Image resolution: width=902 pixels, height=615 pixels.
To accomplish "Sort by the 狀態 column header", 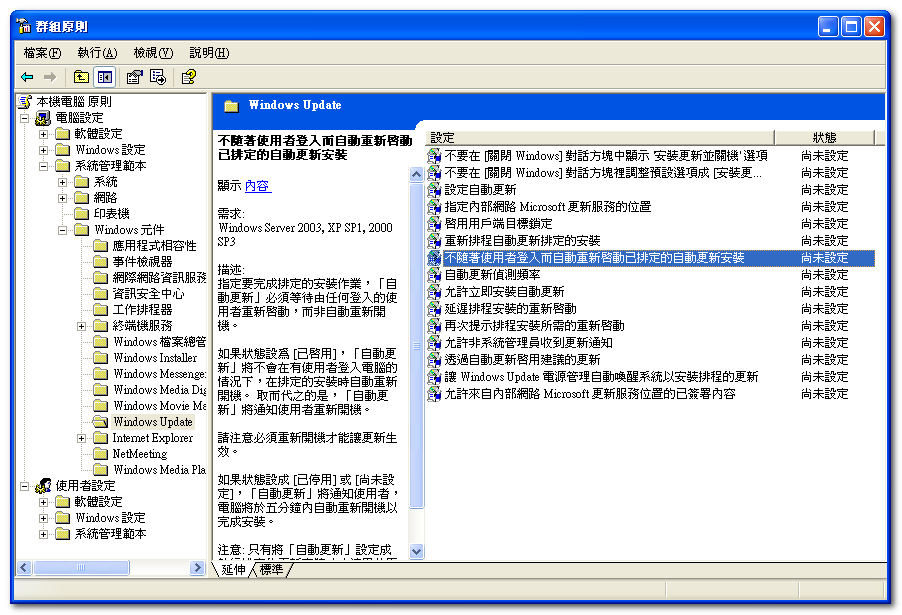I will pyautogui.click(x=824, y=137).
